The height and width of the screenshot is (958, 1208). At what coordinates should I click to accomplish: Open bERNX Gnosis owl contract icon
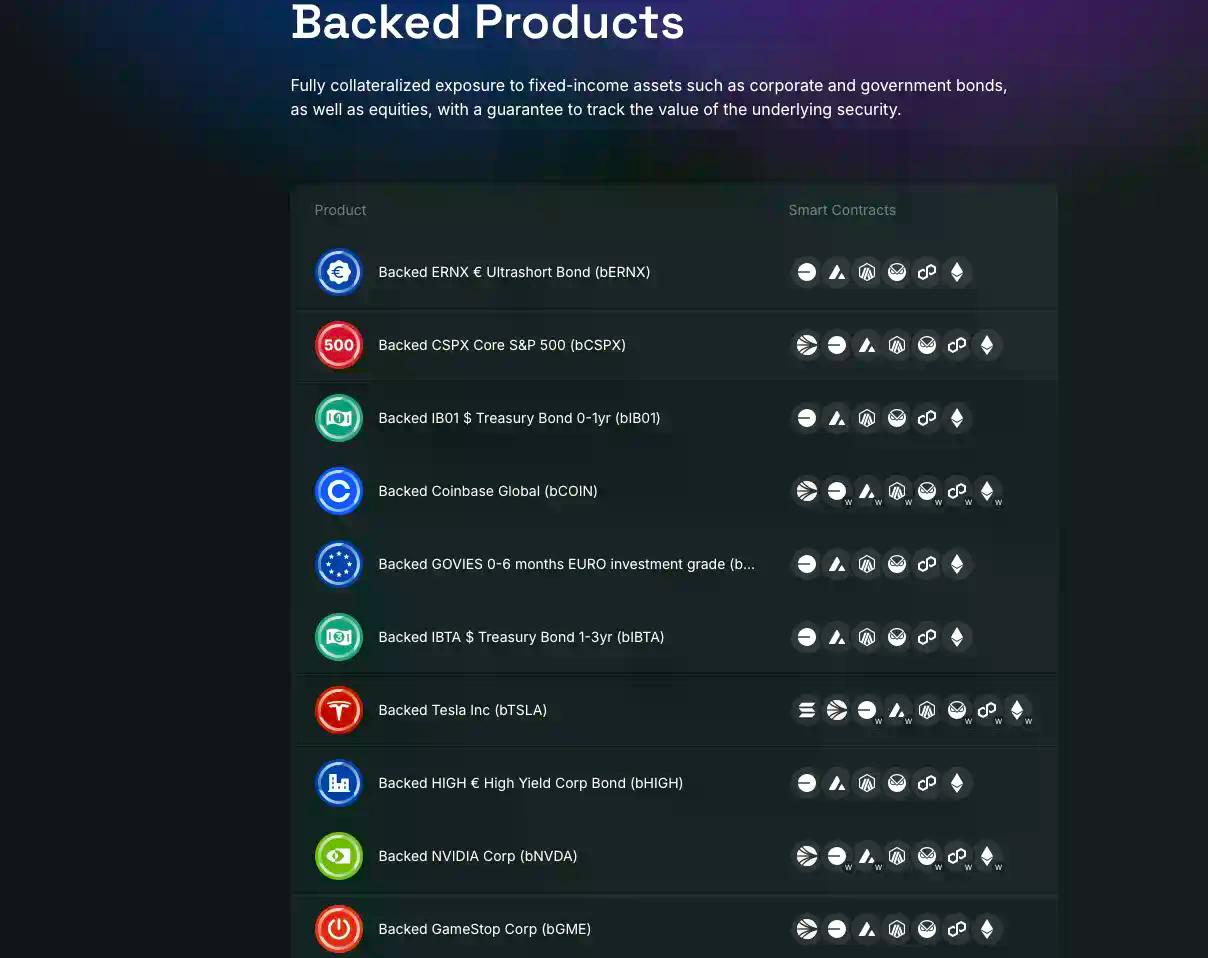point(897,272)
